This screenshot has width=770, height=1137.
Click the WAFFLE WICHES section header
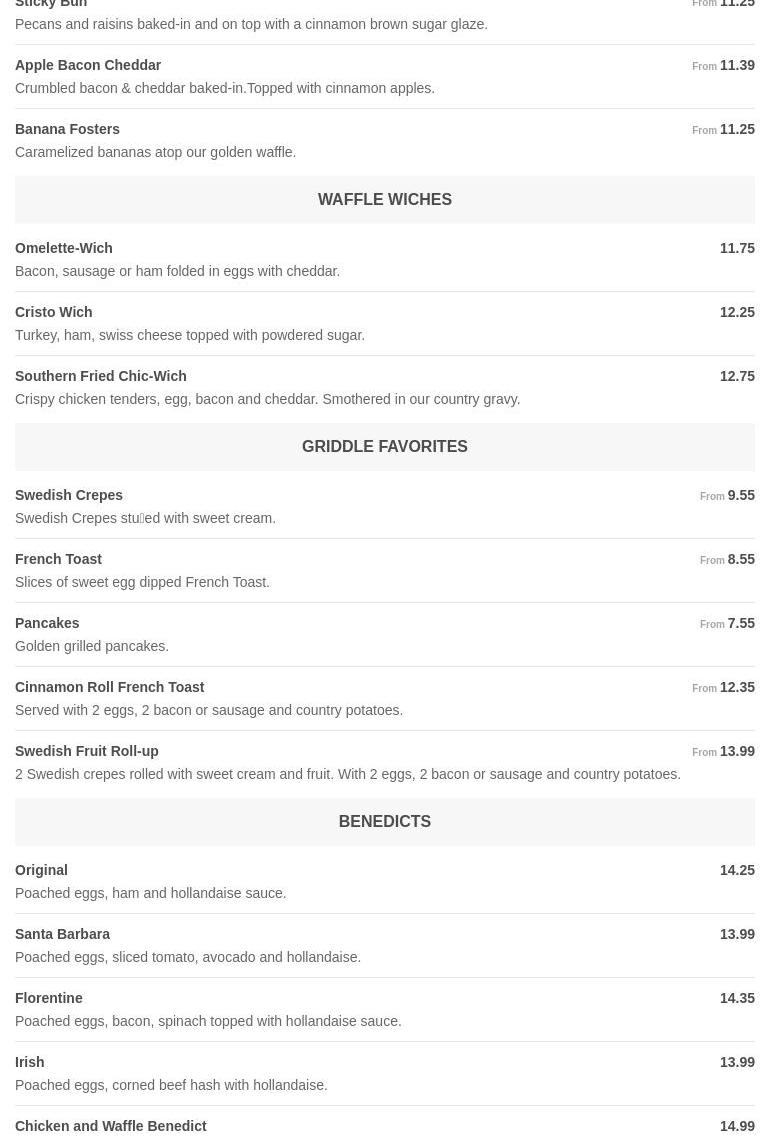click(384, 200)
